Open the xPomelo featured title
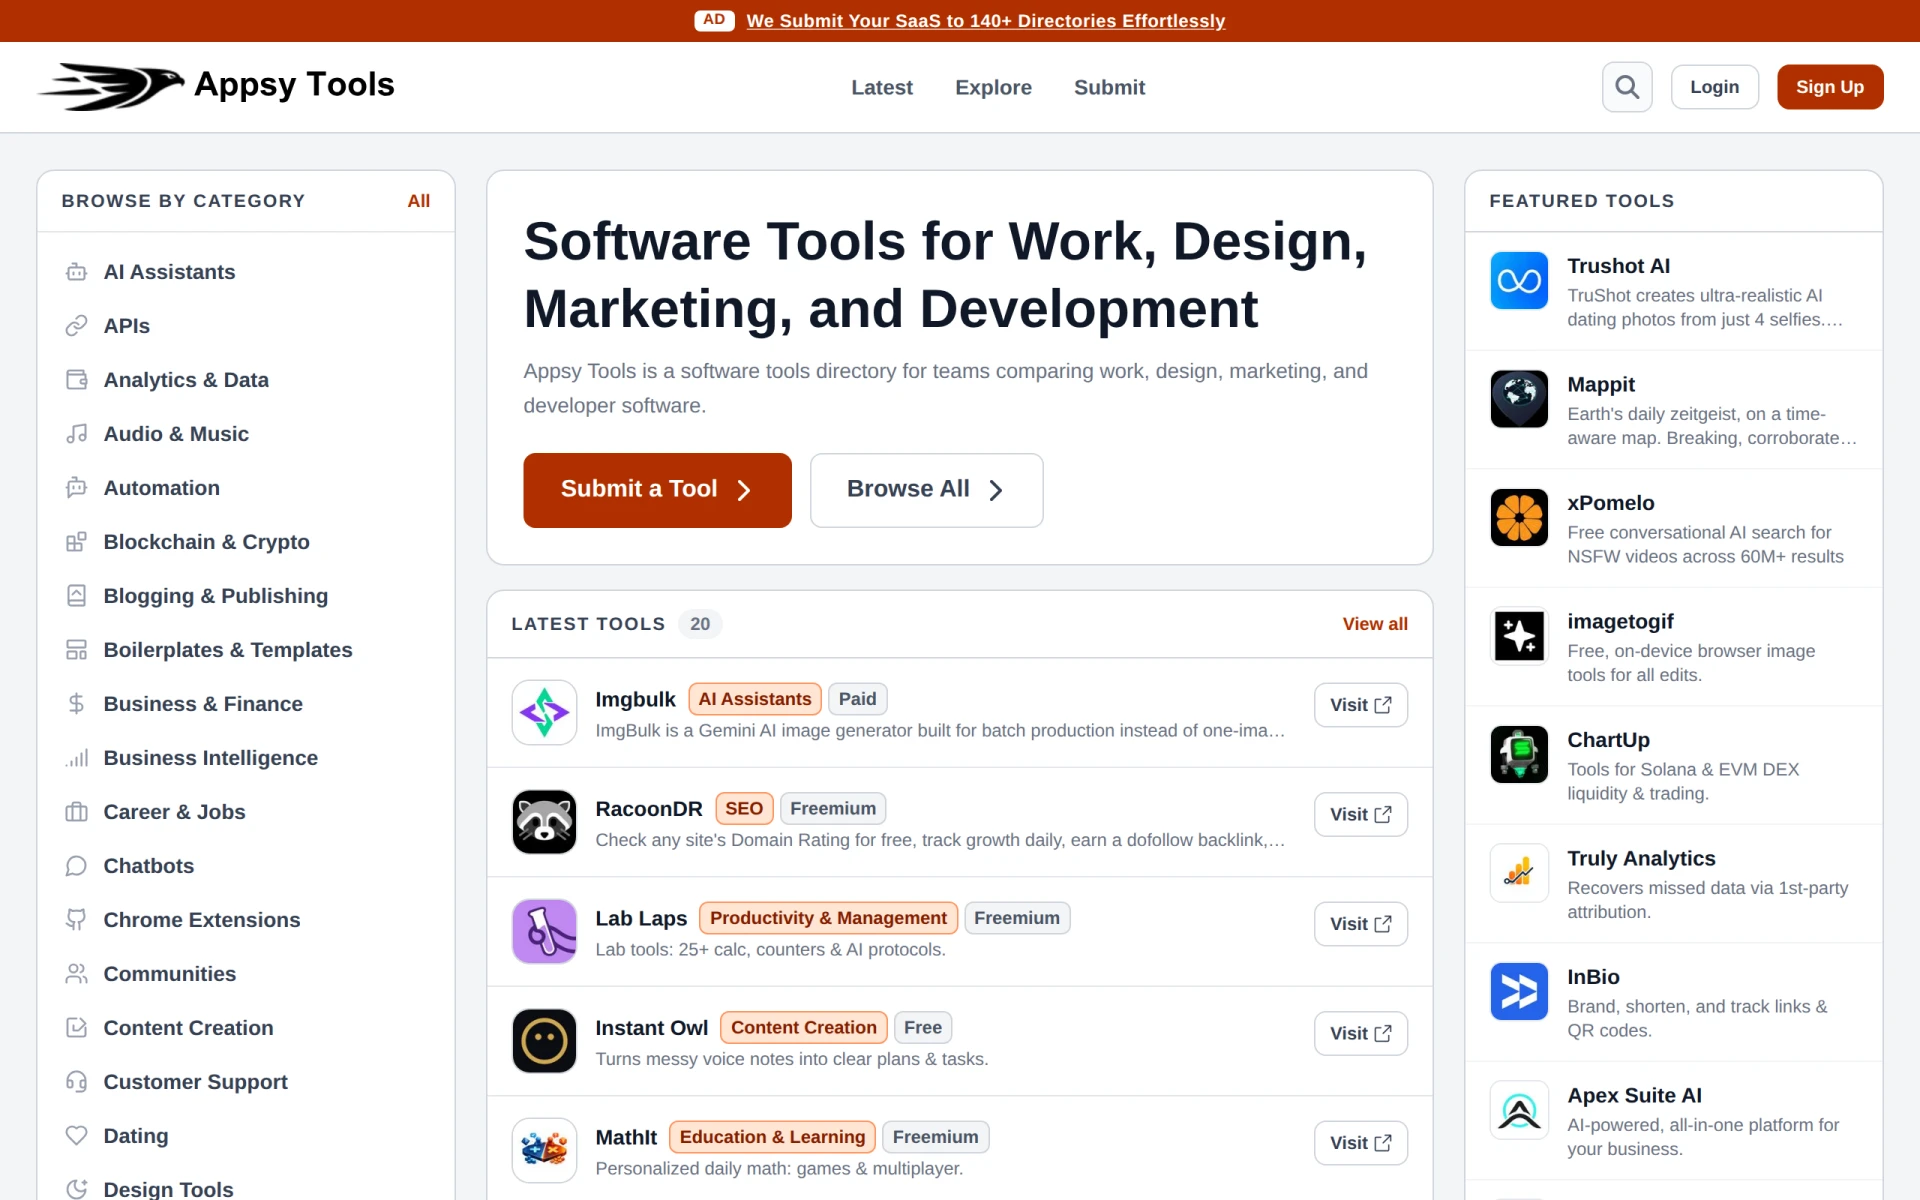The width and height of the screenshot is (1920, 1200). (1610, 503)
